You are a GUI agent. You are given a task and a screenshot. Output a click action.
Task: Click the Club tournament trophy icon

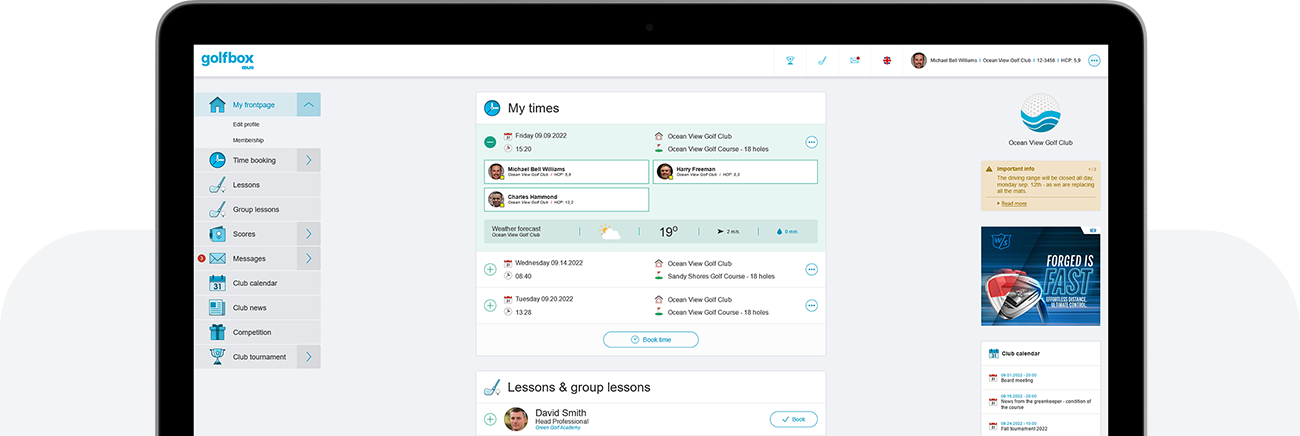pos(217,357)
